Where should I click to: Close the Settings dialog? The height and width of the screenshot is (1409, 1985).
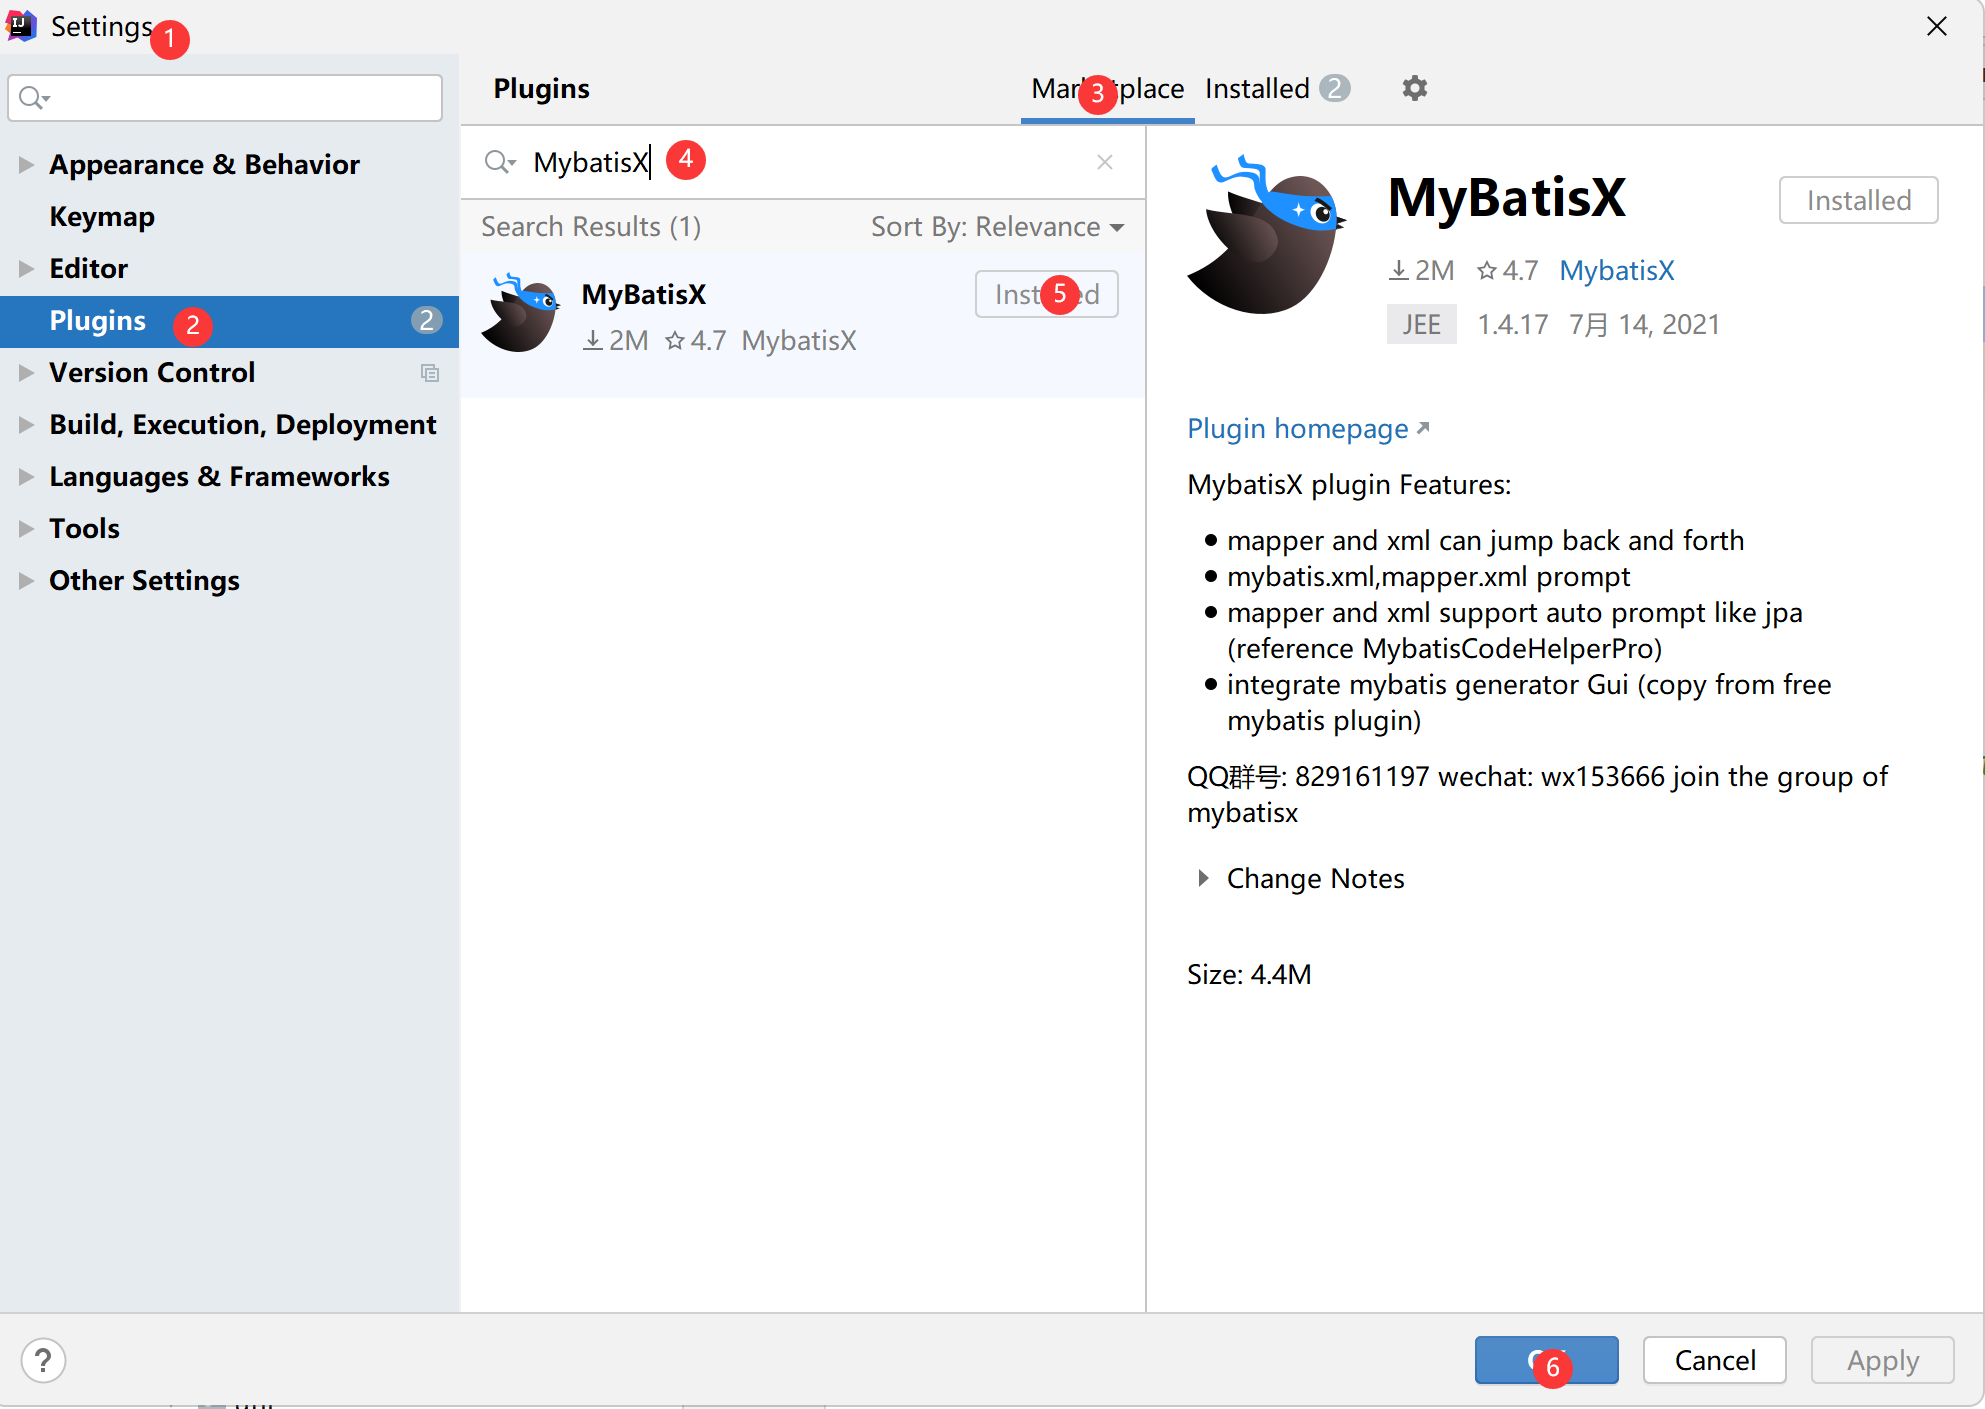click(1937, 27)
